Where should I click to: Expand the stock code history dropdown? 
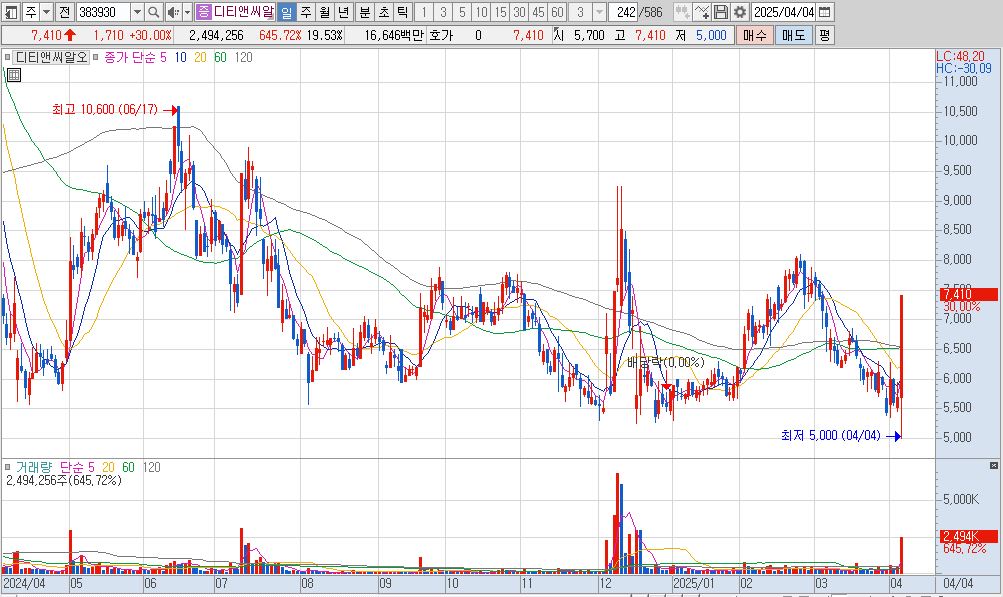tap(137, 12)
